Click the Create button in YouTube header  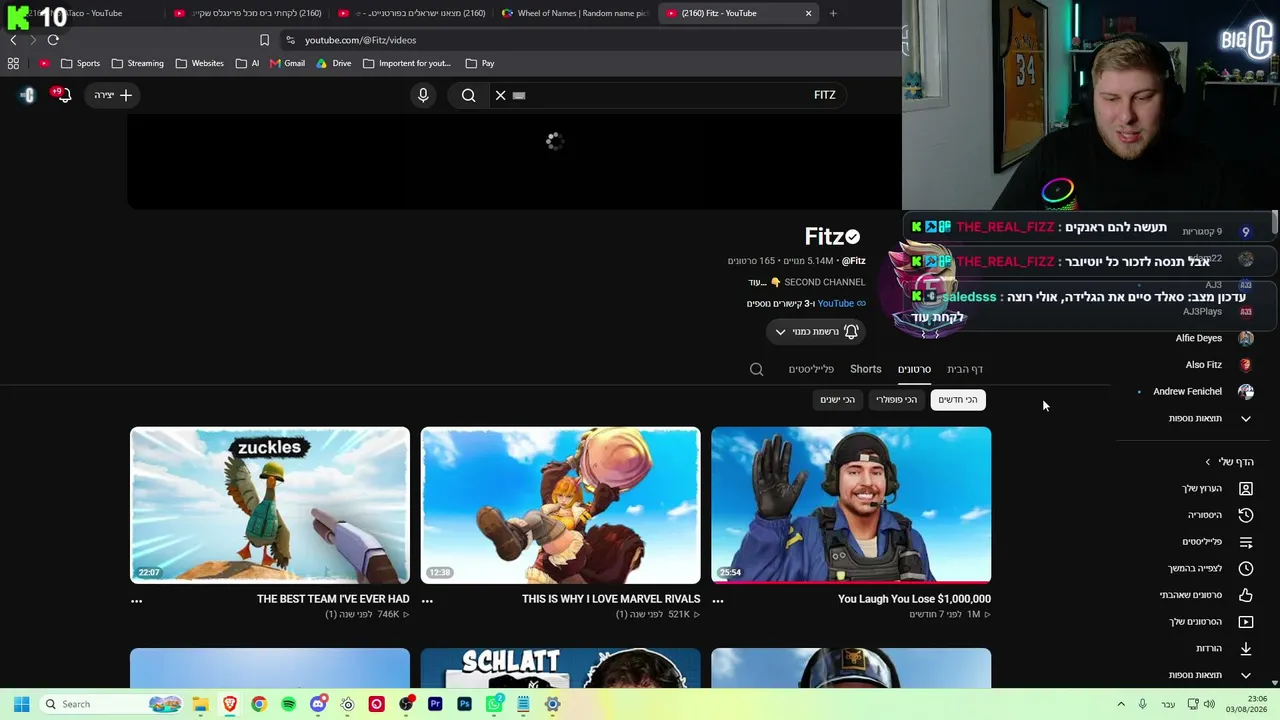113,95
